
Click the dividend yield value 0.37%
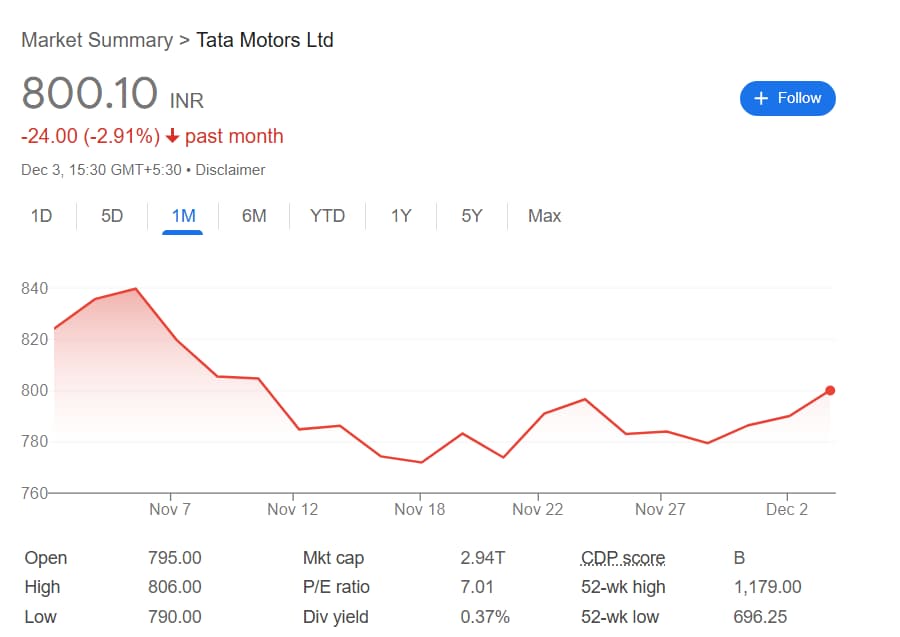(x=485, y=617)
